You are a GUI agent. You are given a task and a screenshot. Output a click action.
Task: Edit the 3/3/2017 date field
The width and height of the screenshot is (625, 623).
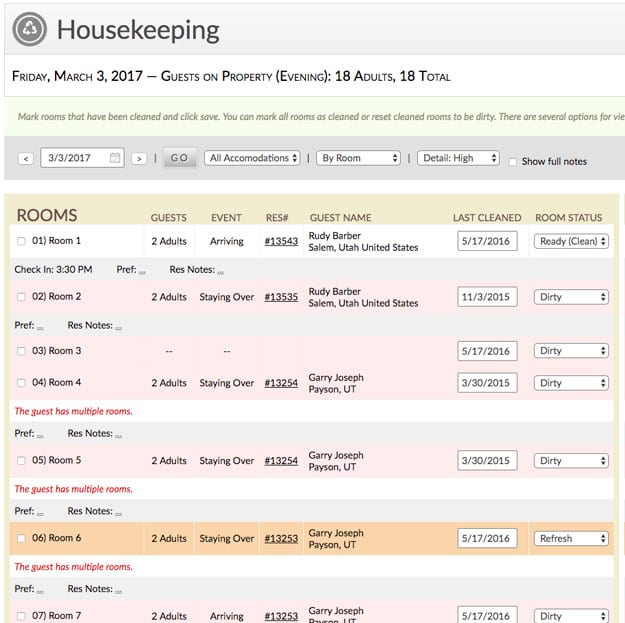tap(82, 158)
